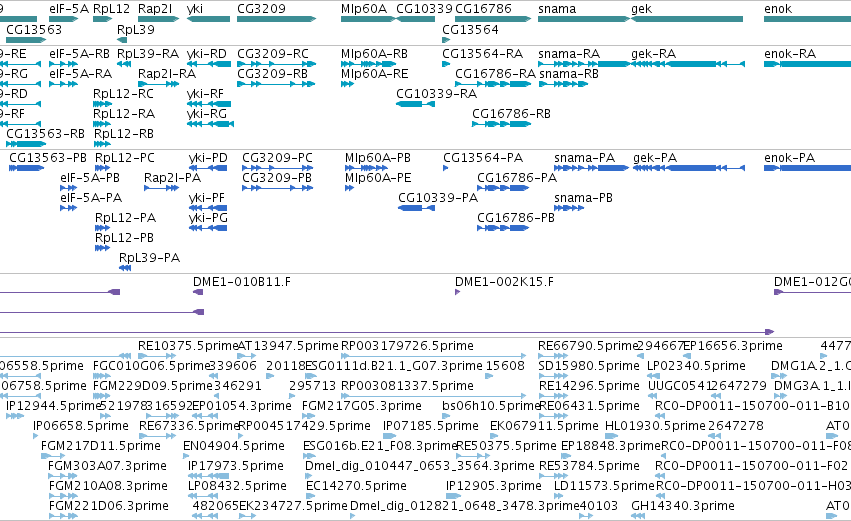Click protein label RpL12-PC

[x=125, y=158]
